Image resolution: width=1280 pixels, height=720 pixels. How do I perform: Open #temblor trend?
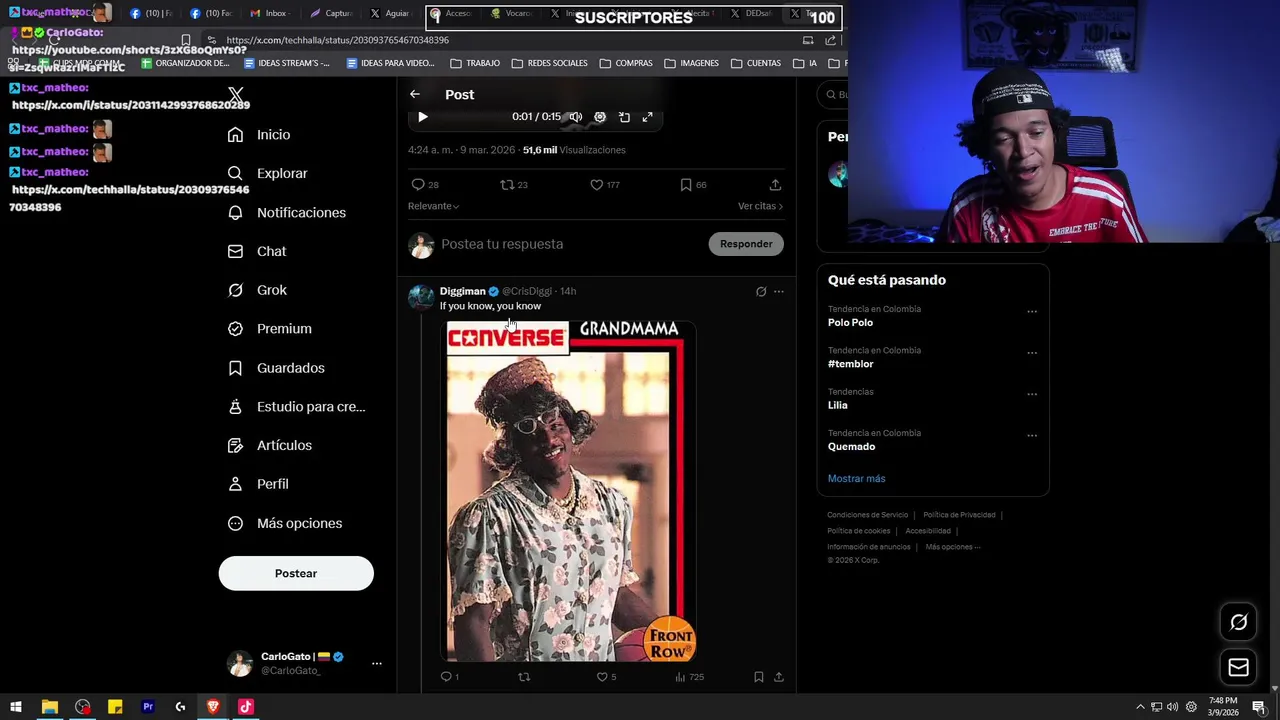click(850, 364)
